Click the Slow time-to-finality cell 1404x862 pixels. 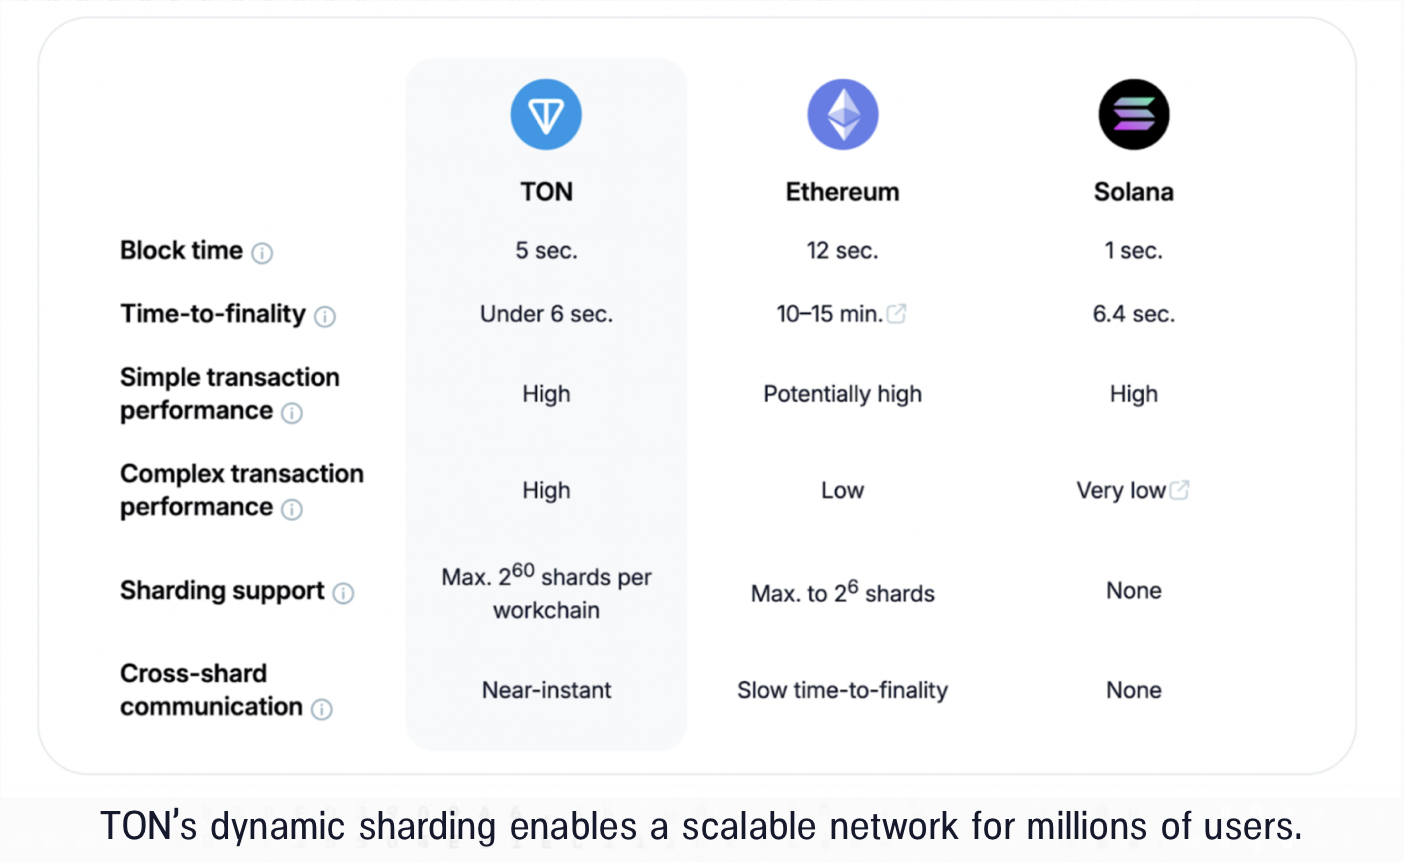842,690
